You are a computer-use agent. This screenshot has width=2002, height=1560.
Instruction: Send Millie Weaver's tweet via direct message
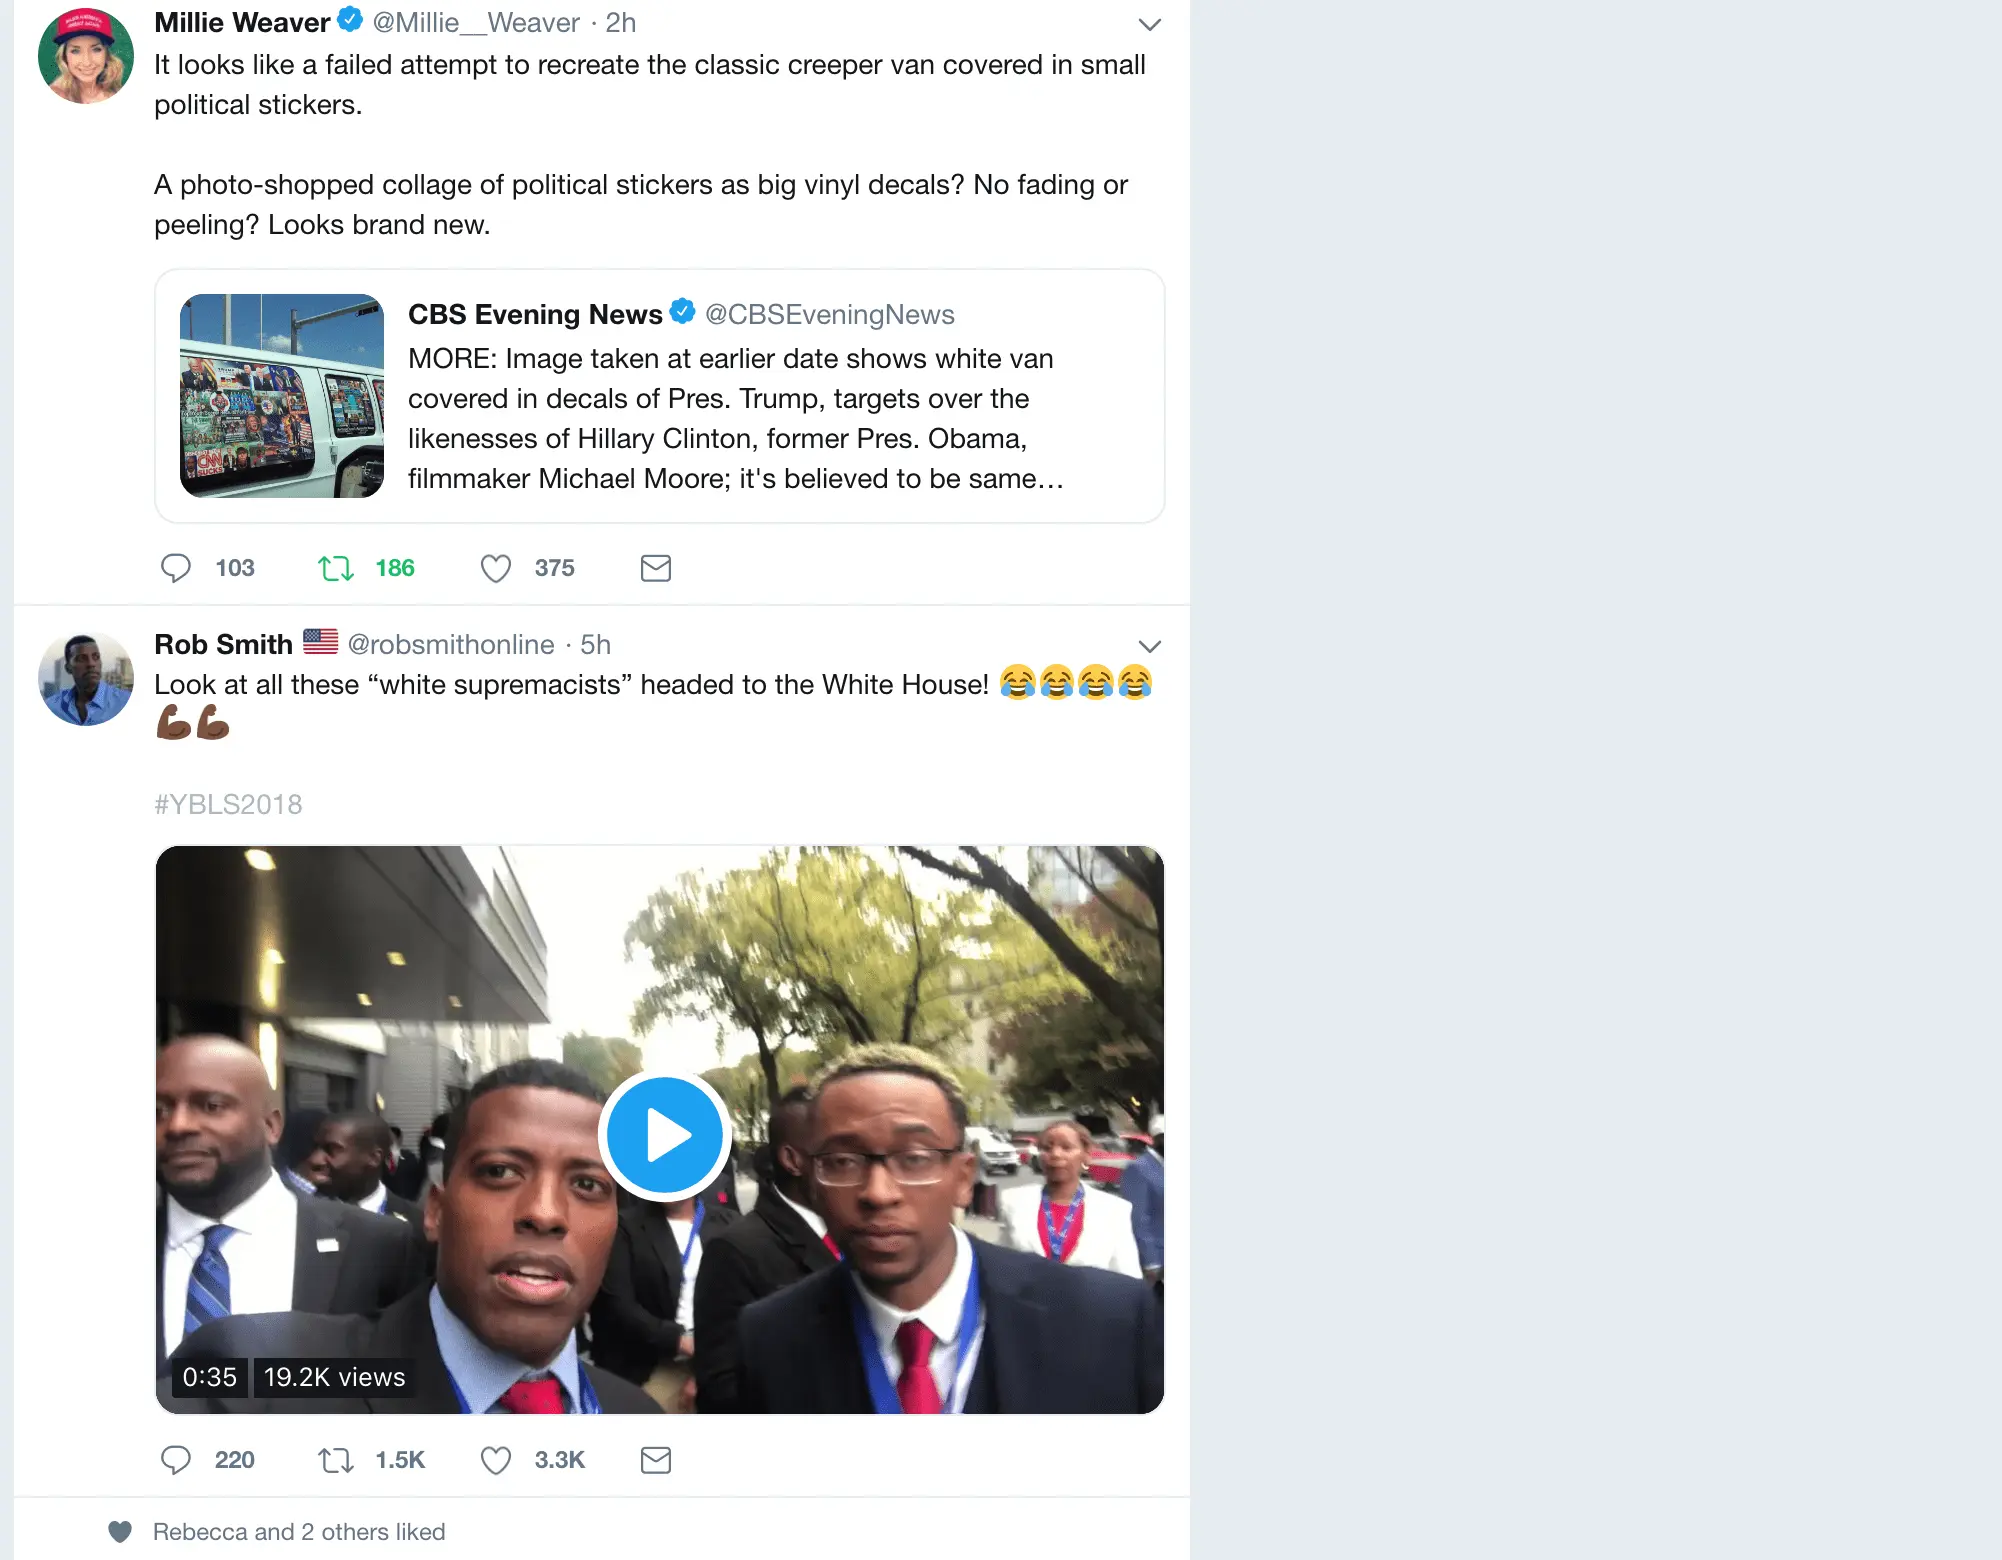[656, 568]
